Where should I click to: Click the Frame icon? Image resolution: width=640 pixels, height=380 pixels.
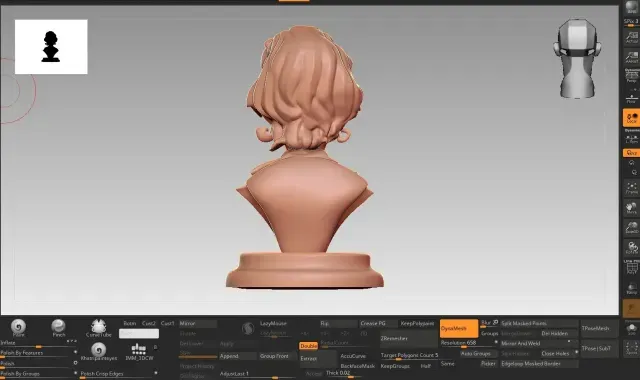click(x=631, y=188)
